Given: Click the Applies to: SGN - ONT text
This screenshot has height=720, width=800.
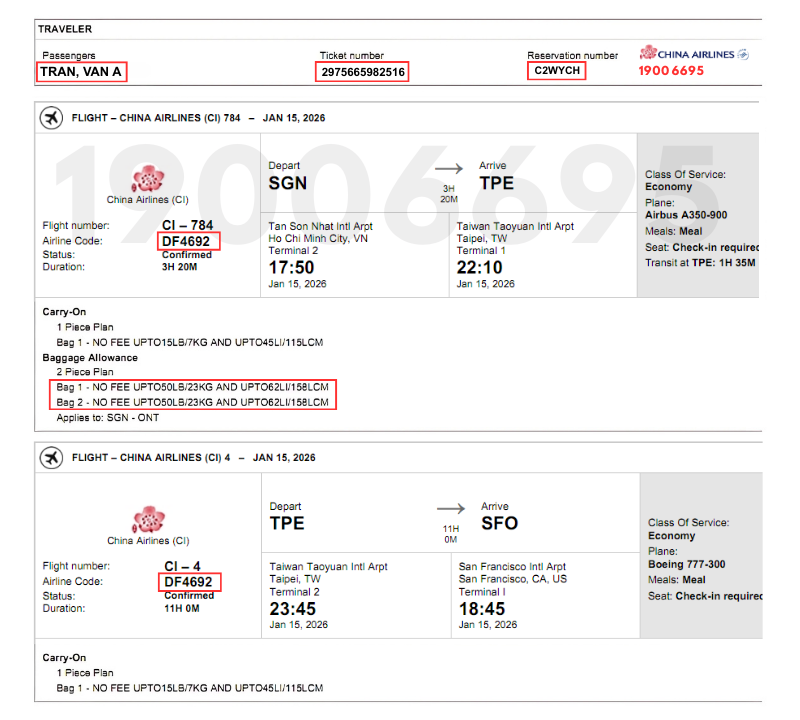Looking at the screenshot, I should pyautogui.click(x=108, y=417).
